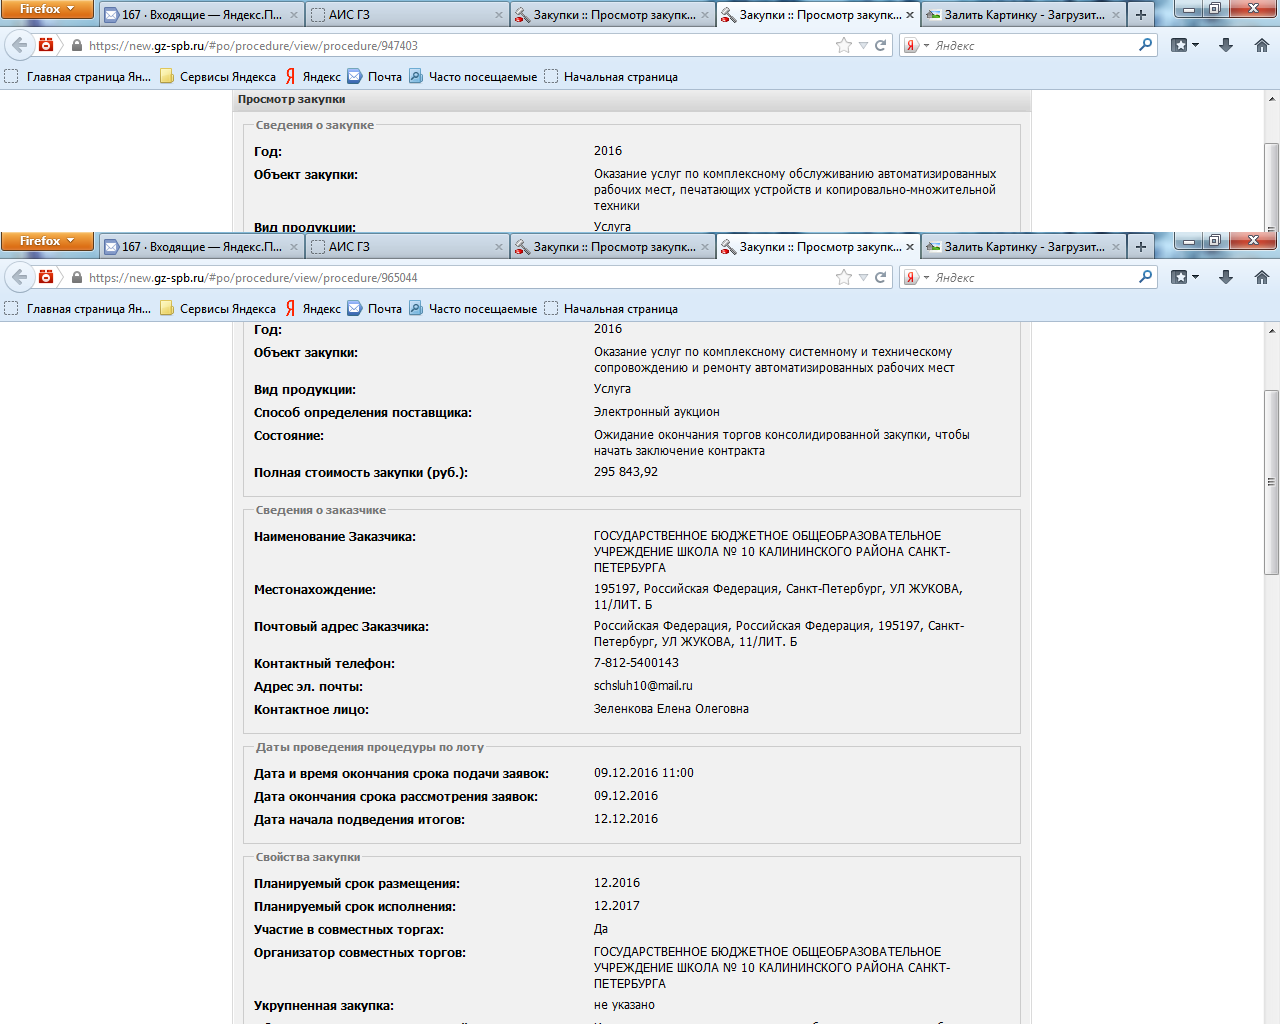Open 'Главная страница Ян...' bookmark in lower window
Viewport: 1280px width, 1024px height.
point(78,309)
